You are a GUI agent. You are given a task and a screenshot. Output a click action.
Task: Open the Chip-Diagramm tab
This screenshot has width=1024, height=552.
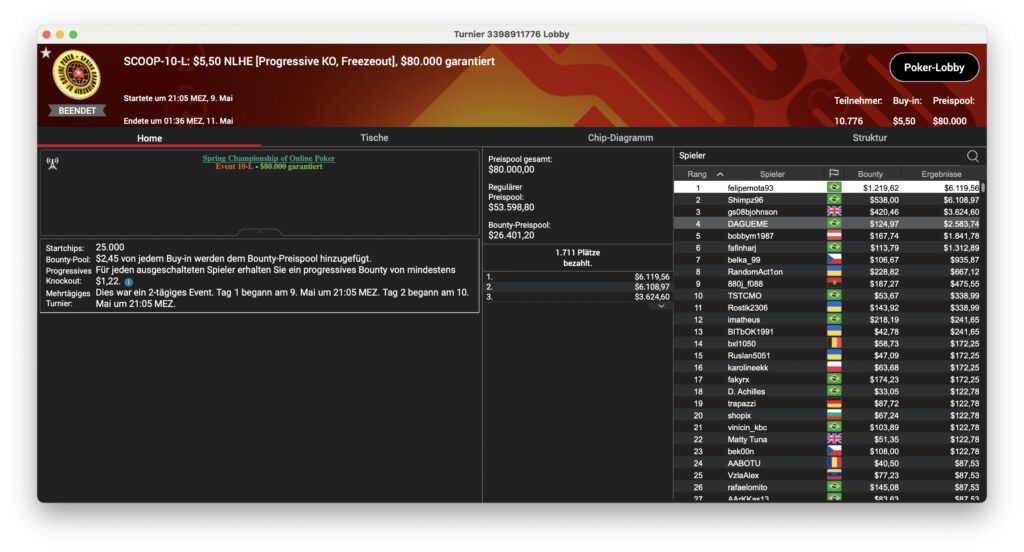coord(620,138)
